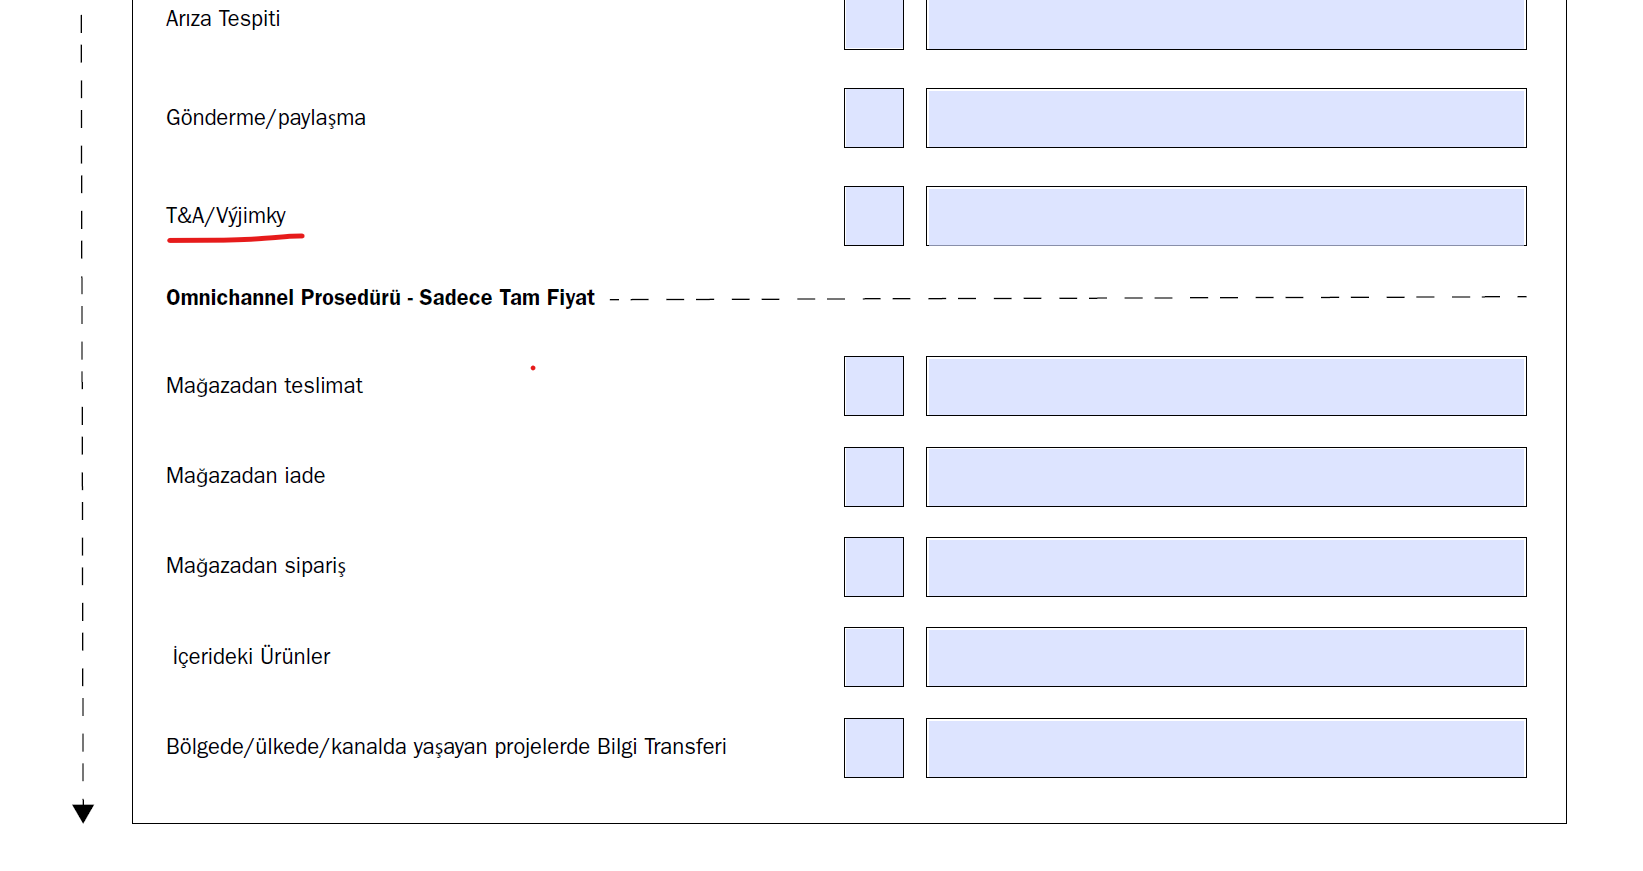Click the wide text field for Arıza Tespiti
1643x871 pixels.
point(1226,24)
